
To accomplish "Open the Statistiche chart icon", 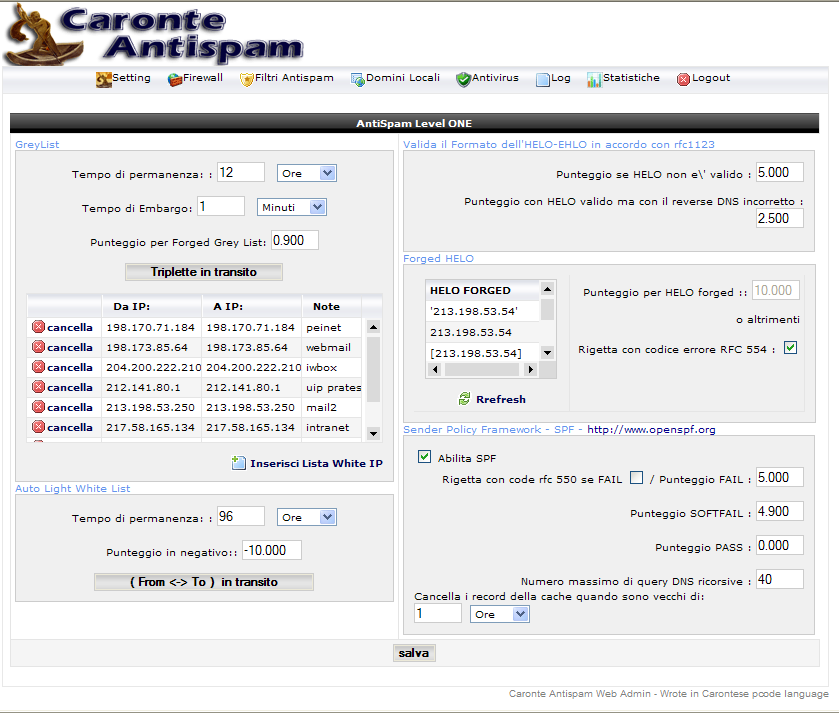I will [x=594, y=79].
